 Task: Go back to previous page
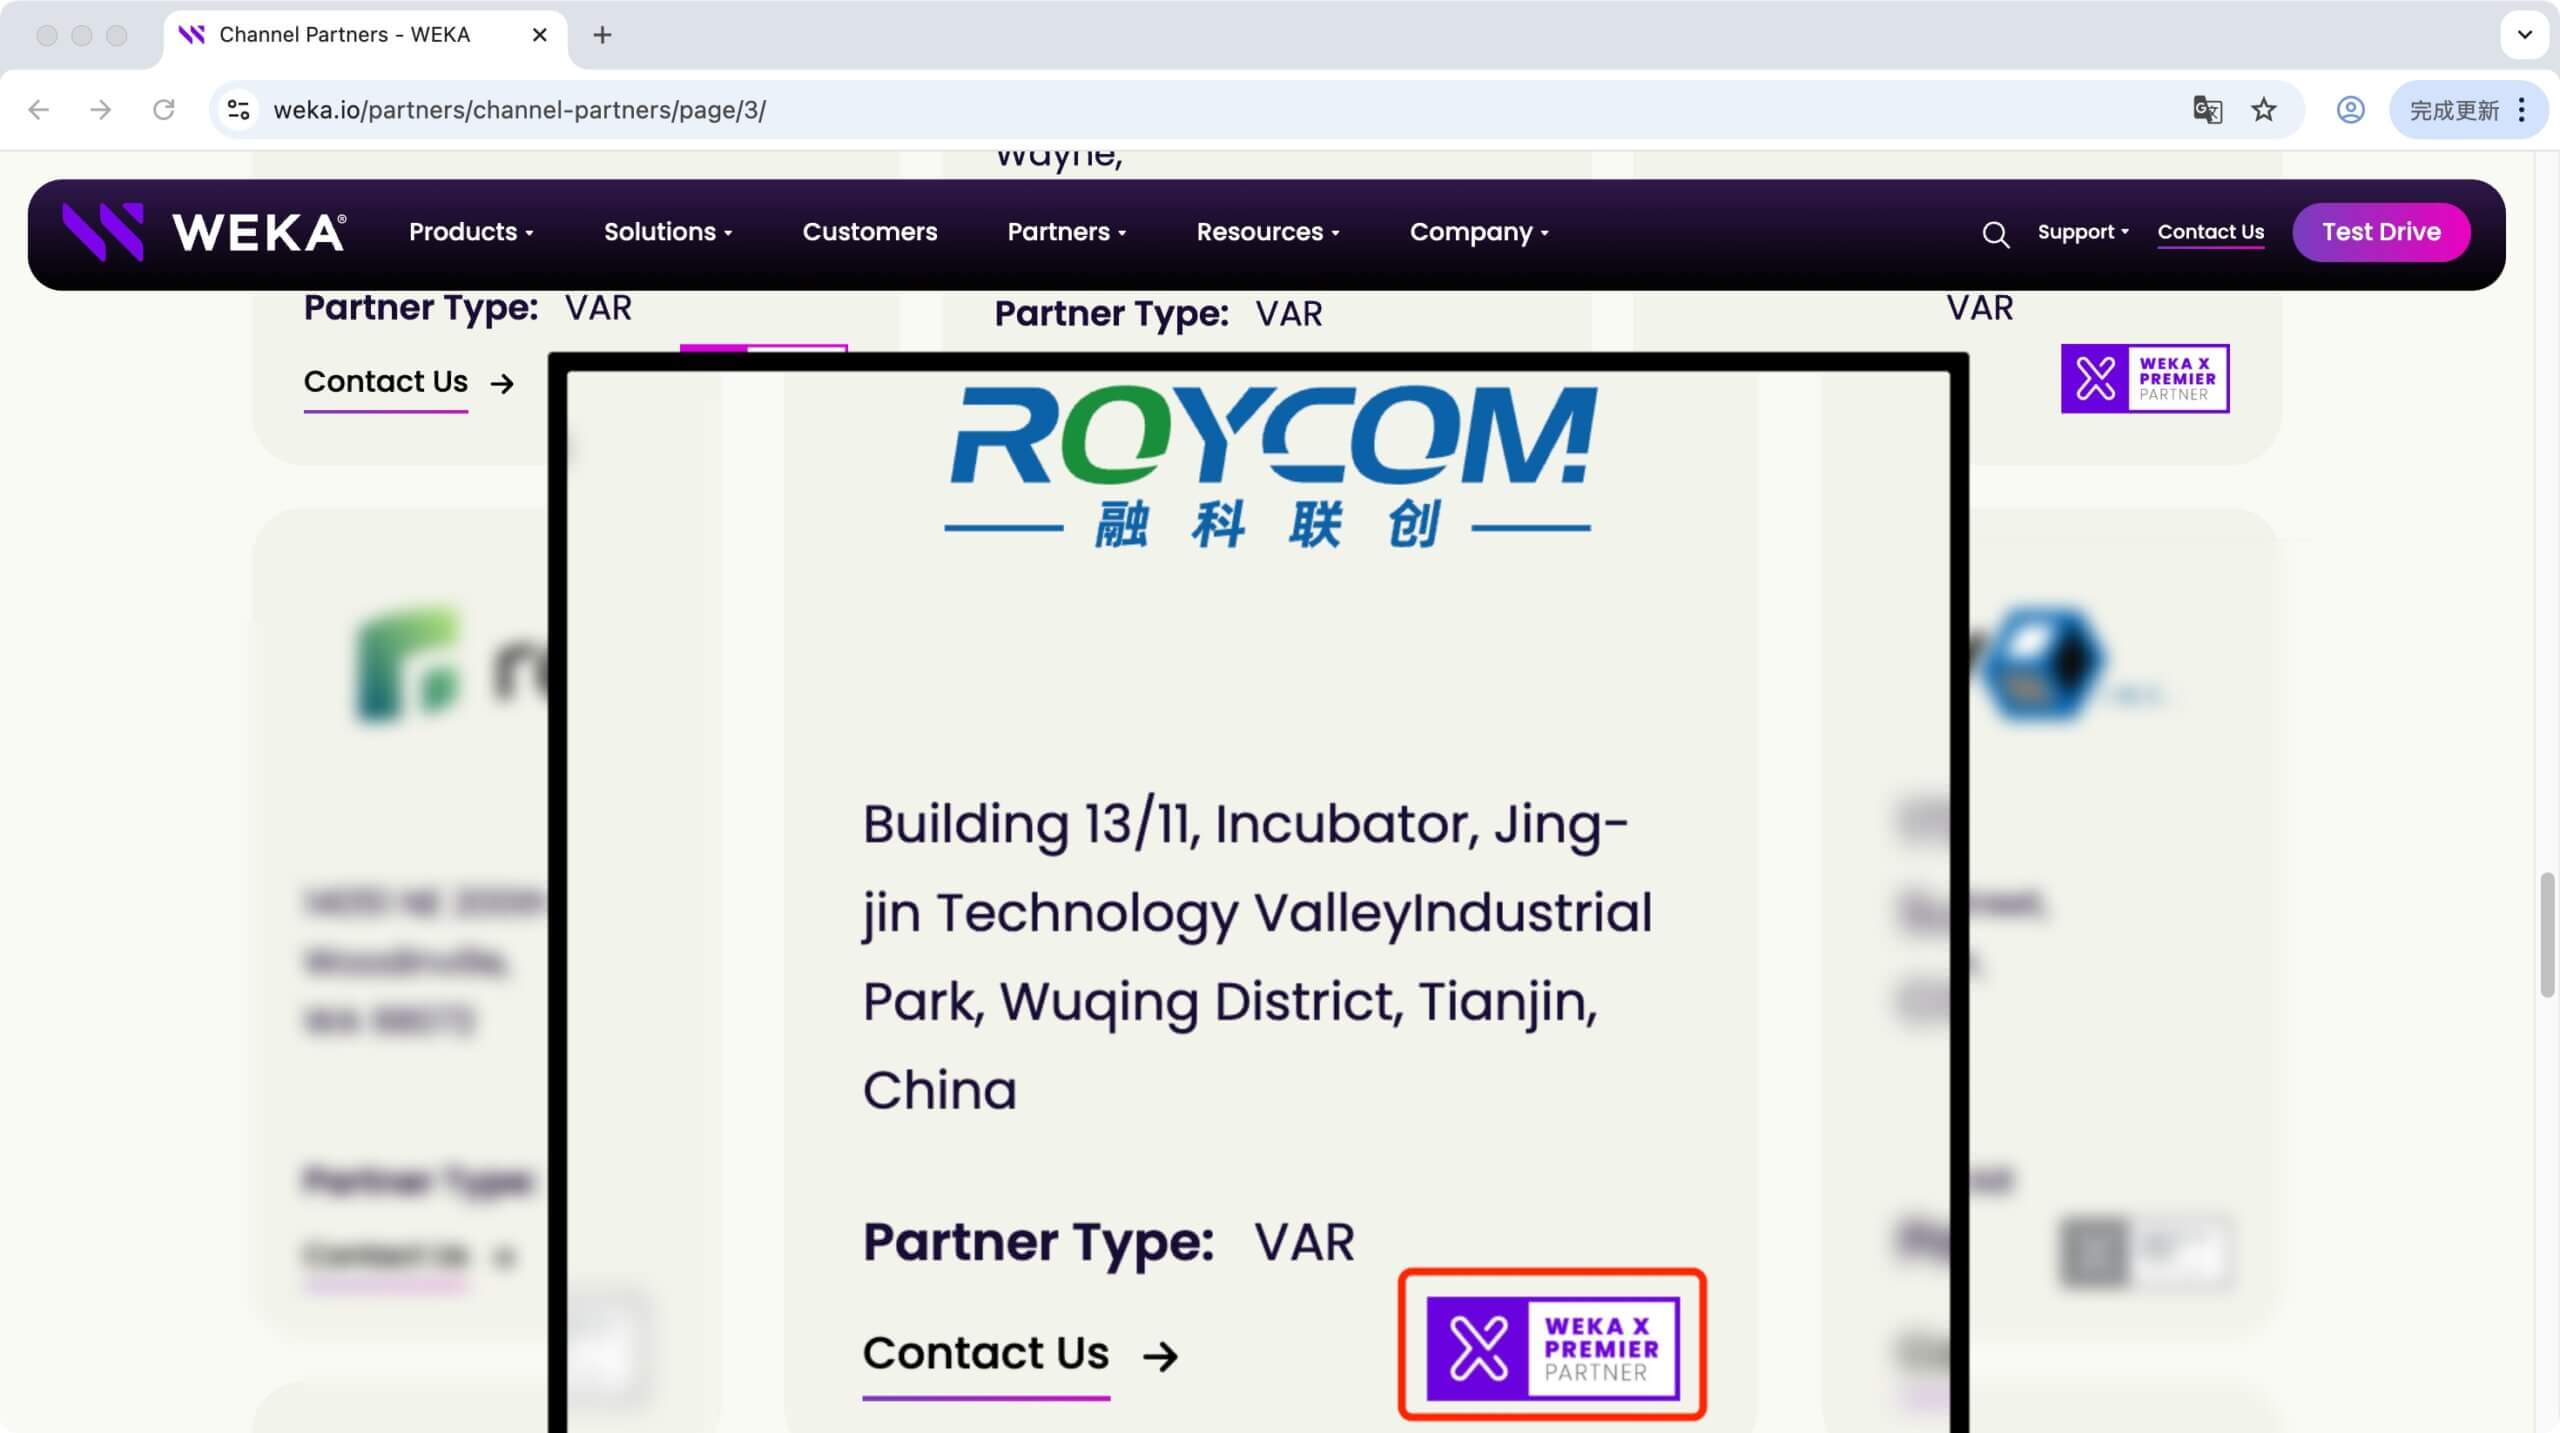39,110
